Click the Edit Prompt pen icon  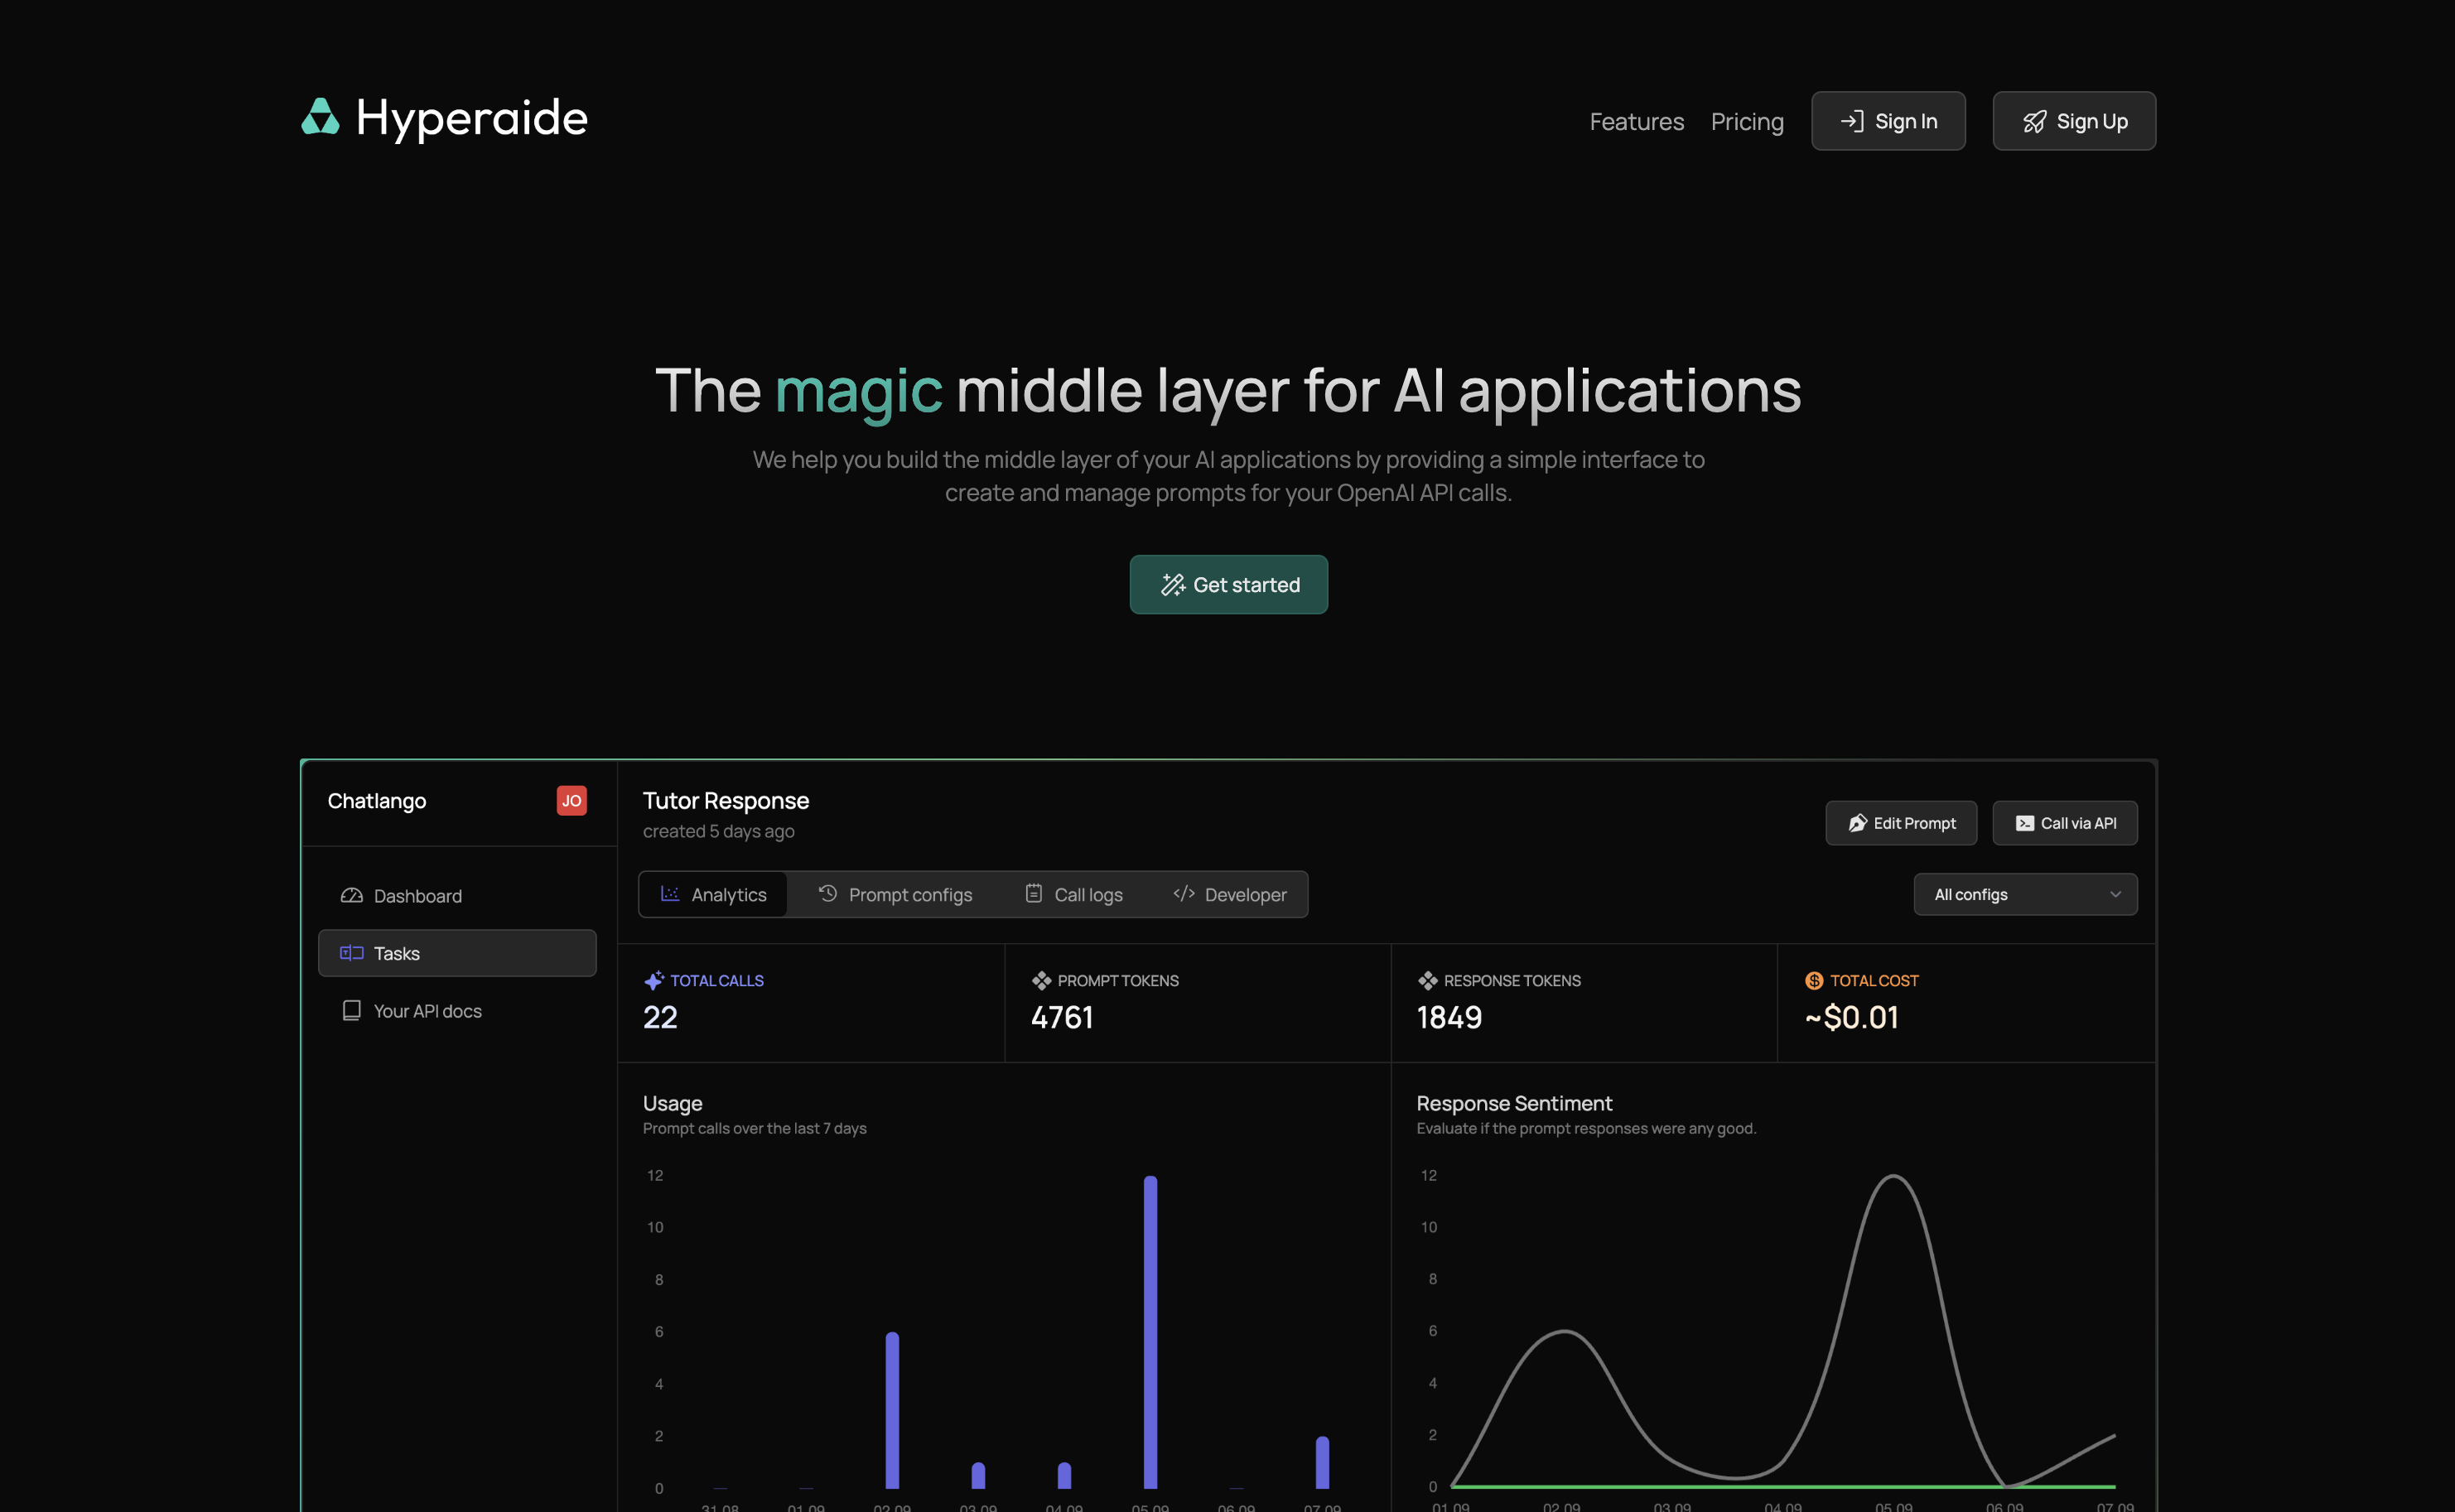(1857, 822)
